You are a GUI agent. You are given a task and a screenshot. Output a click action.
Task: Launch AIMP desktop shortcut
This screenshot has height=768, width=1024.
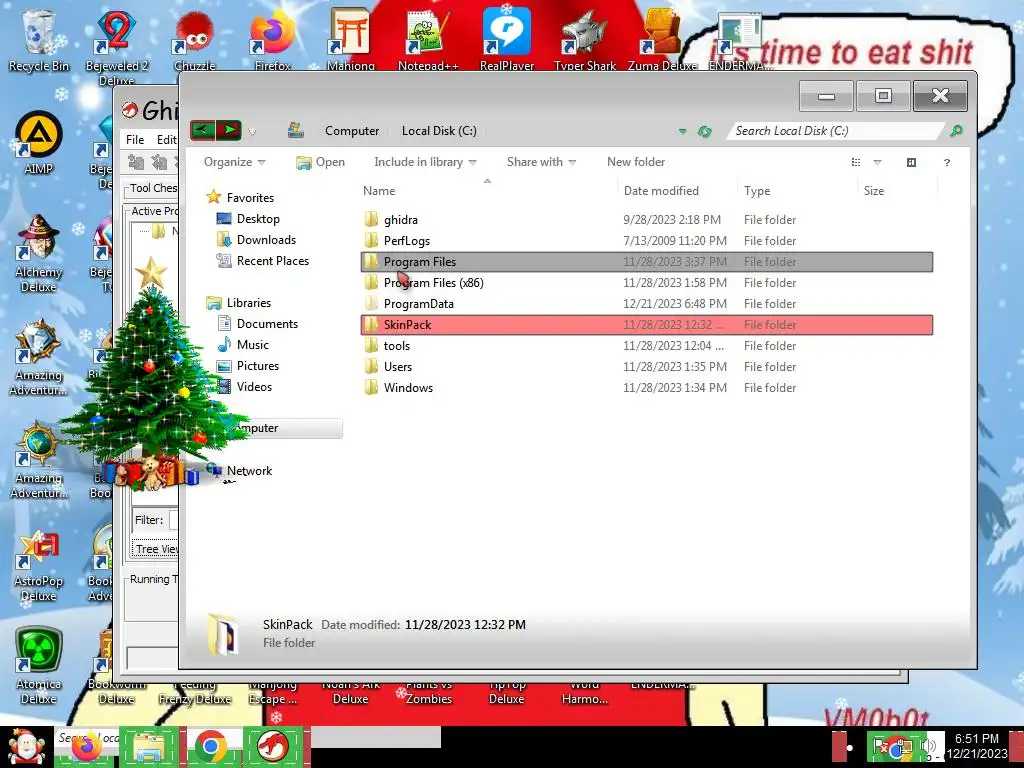39,142
